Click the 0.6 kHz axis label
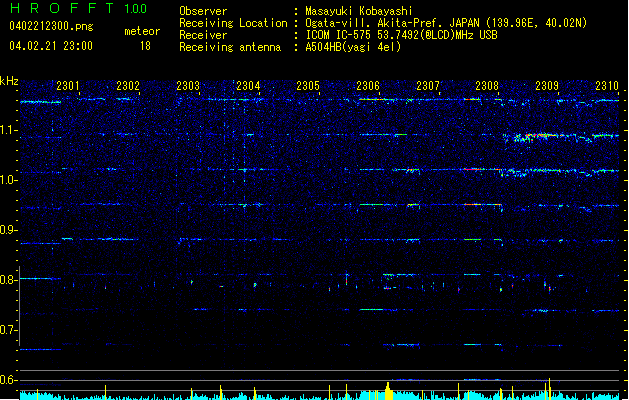 coord(8,380)
